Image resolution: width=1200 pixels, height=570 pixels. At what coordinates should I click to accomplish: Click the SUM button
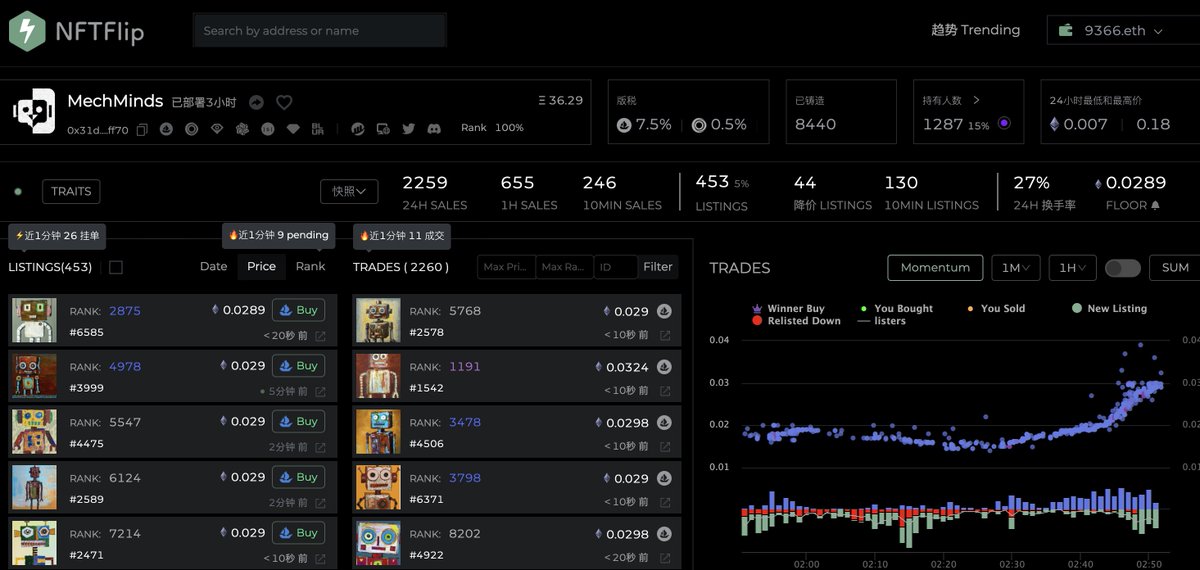pyautogui.click(x=1175, y=268)
